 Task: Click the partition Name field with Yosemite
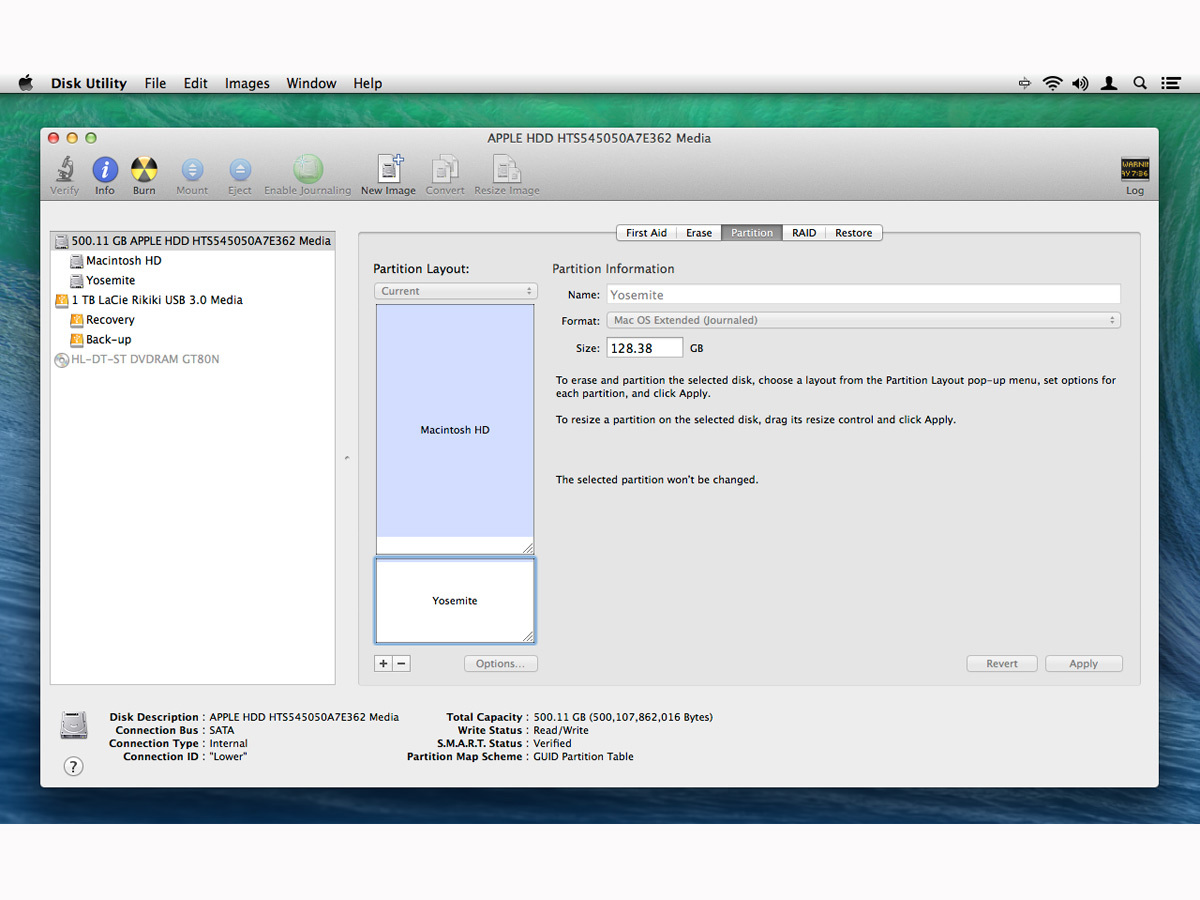pos(864,295)
